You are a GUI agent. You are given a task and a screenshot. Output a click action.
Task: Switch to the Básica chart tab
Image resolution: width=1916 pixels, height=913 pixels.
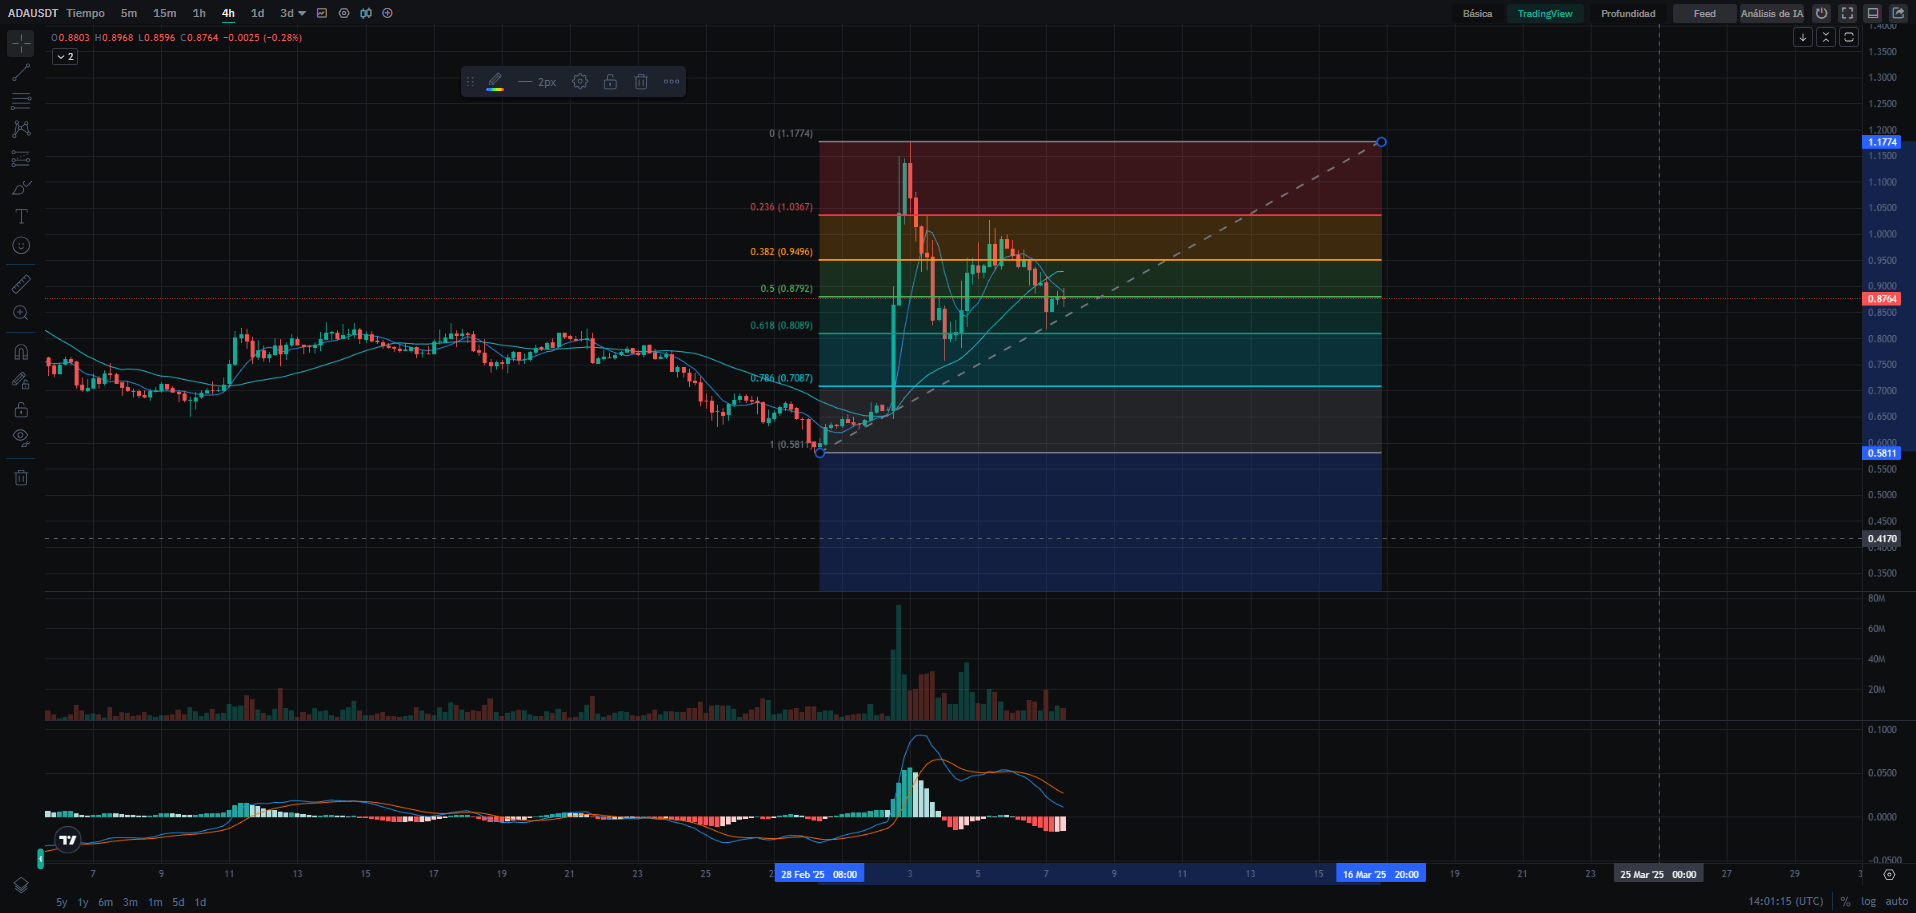pos(1477,14)
